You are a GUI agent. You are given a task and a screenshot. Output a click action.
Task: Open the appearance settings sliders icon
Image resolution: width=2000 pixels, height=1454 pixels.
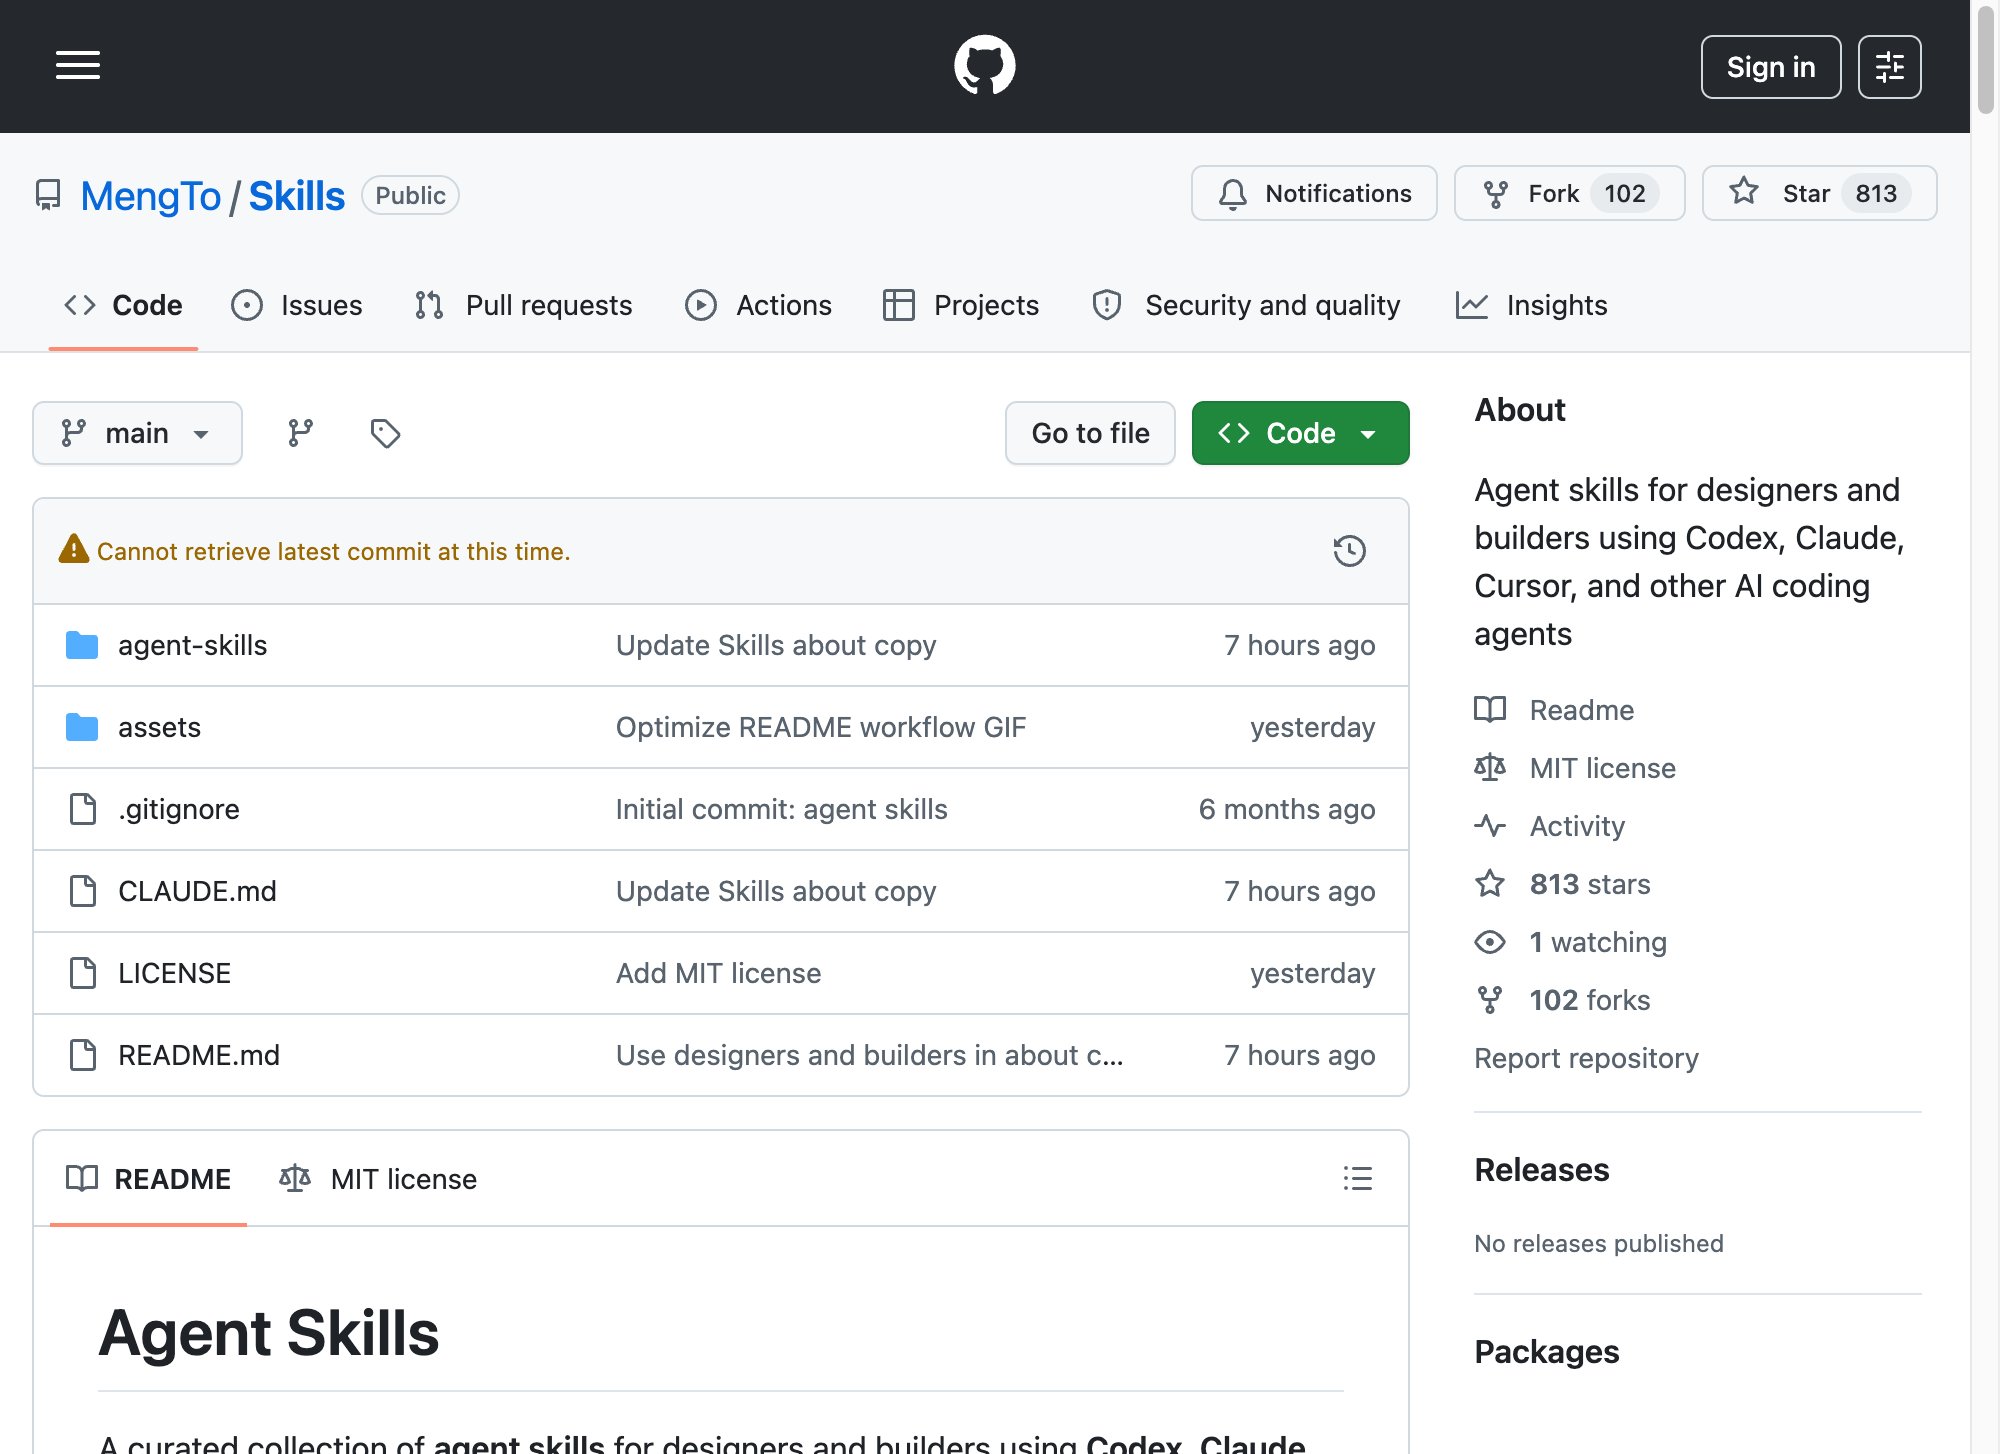coord(1889,67)
